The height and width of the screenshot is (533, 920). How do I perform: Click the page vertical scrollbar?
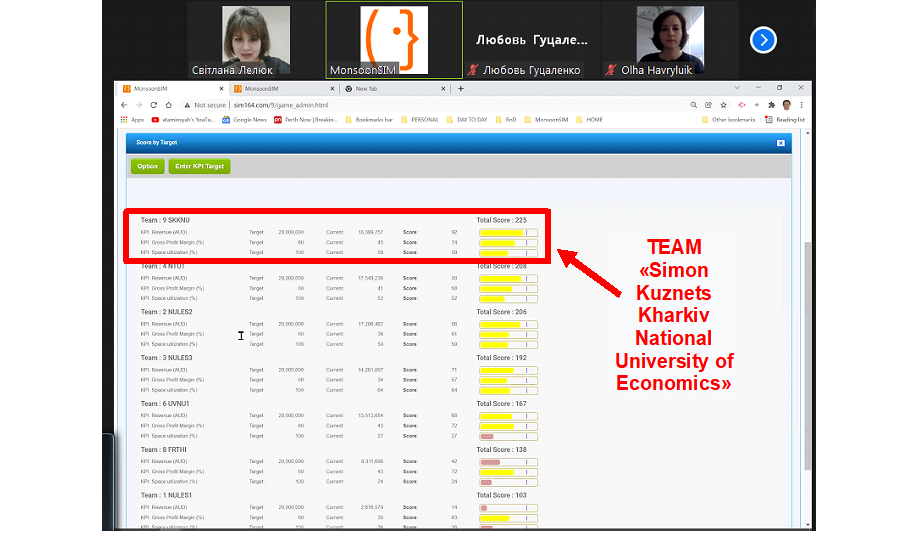[x=808, y=355]
